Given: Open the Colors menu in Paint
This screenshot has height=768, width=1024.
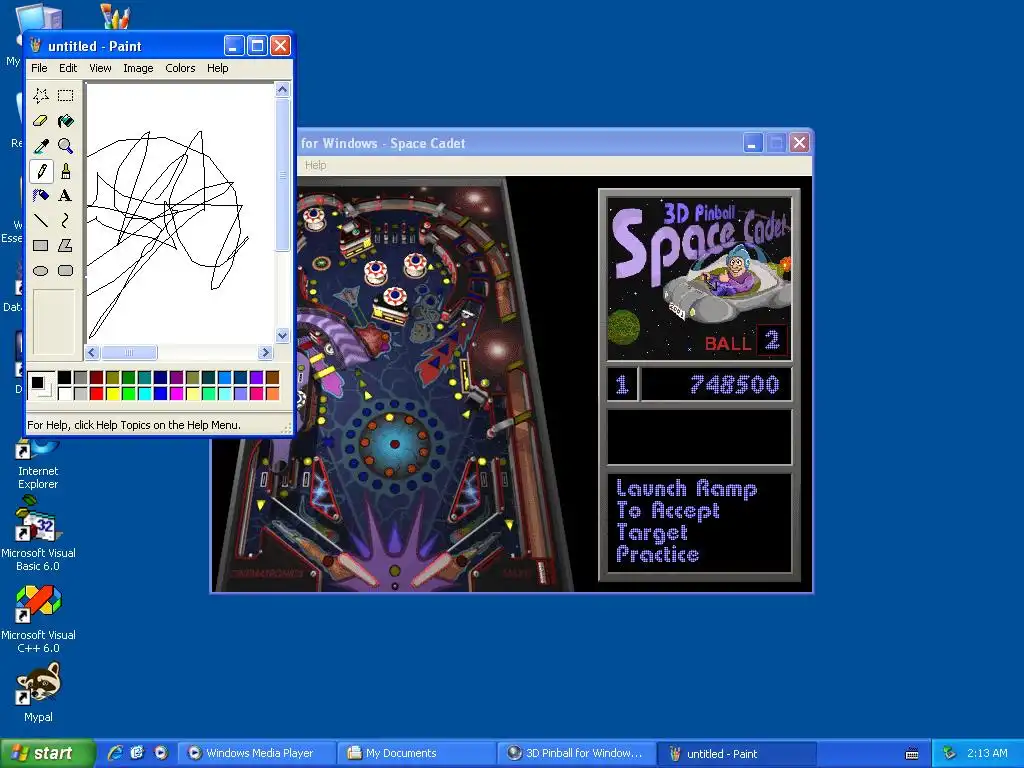Looking at the screenshot, I should point(180,68).
